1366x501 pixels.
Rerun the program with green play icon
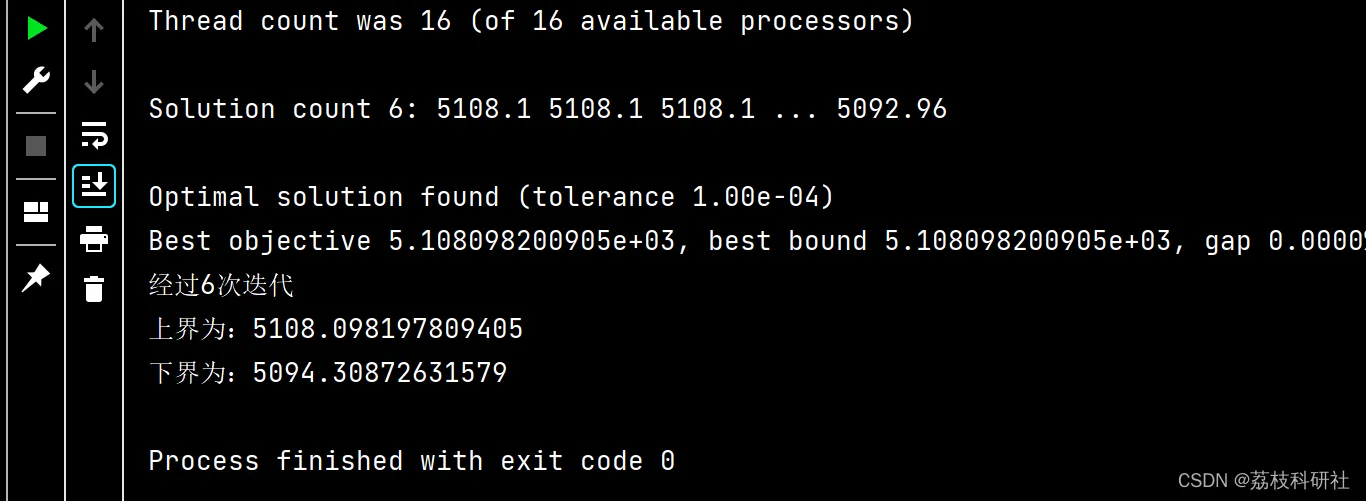coord(36,29)
